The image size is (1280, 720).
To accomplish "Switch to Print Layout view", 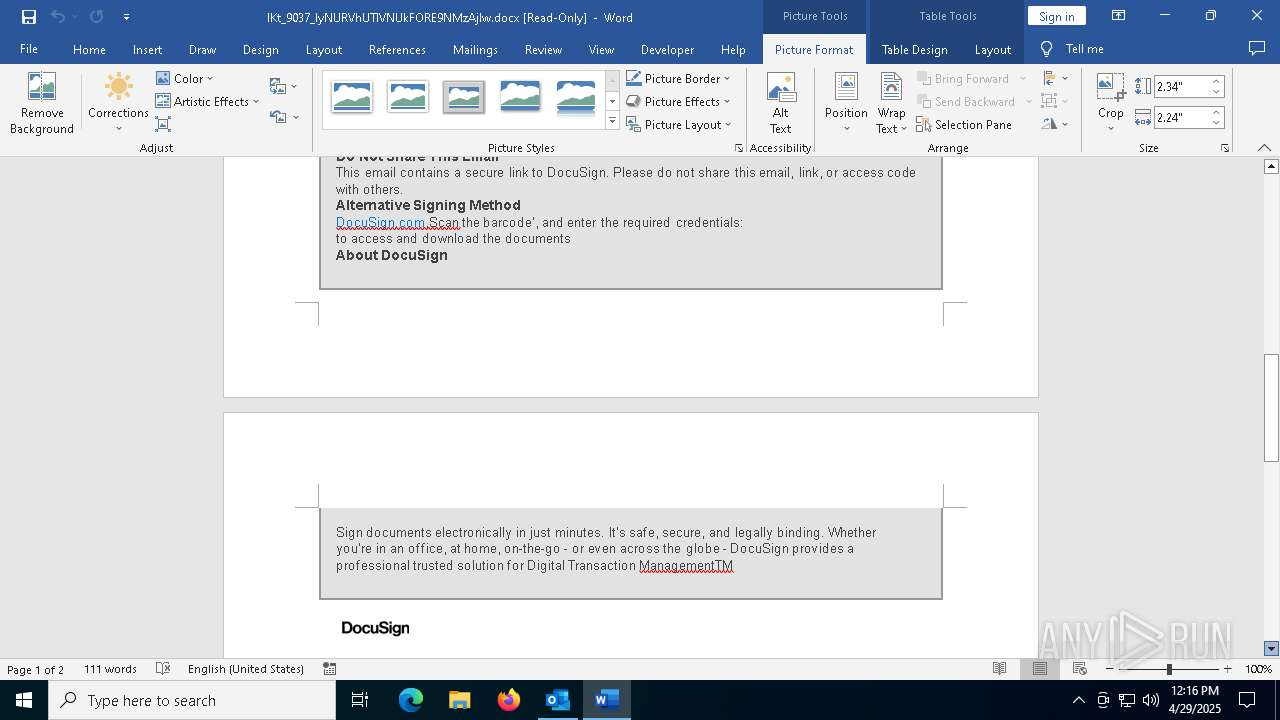I will click(1039, 669).
